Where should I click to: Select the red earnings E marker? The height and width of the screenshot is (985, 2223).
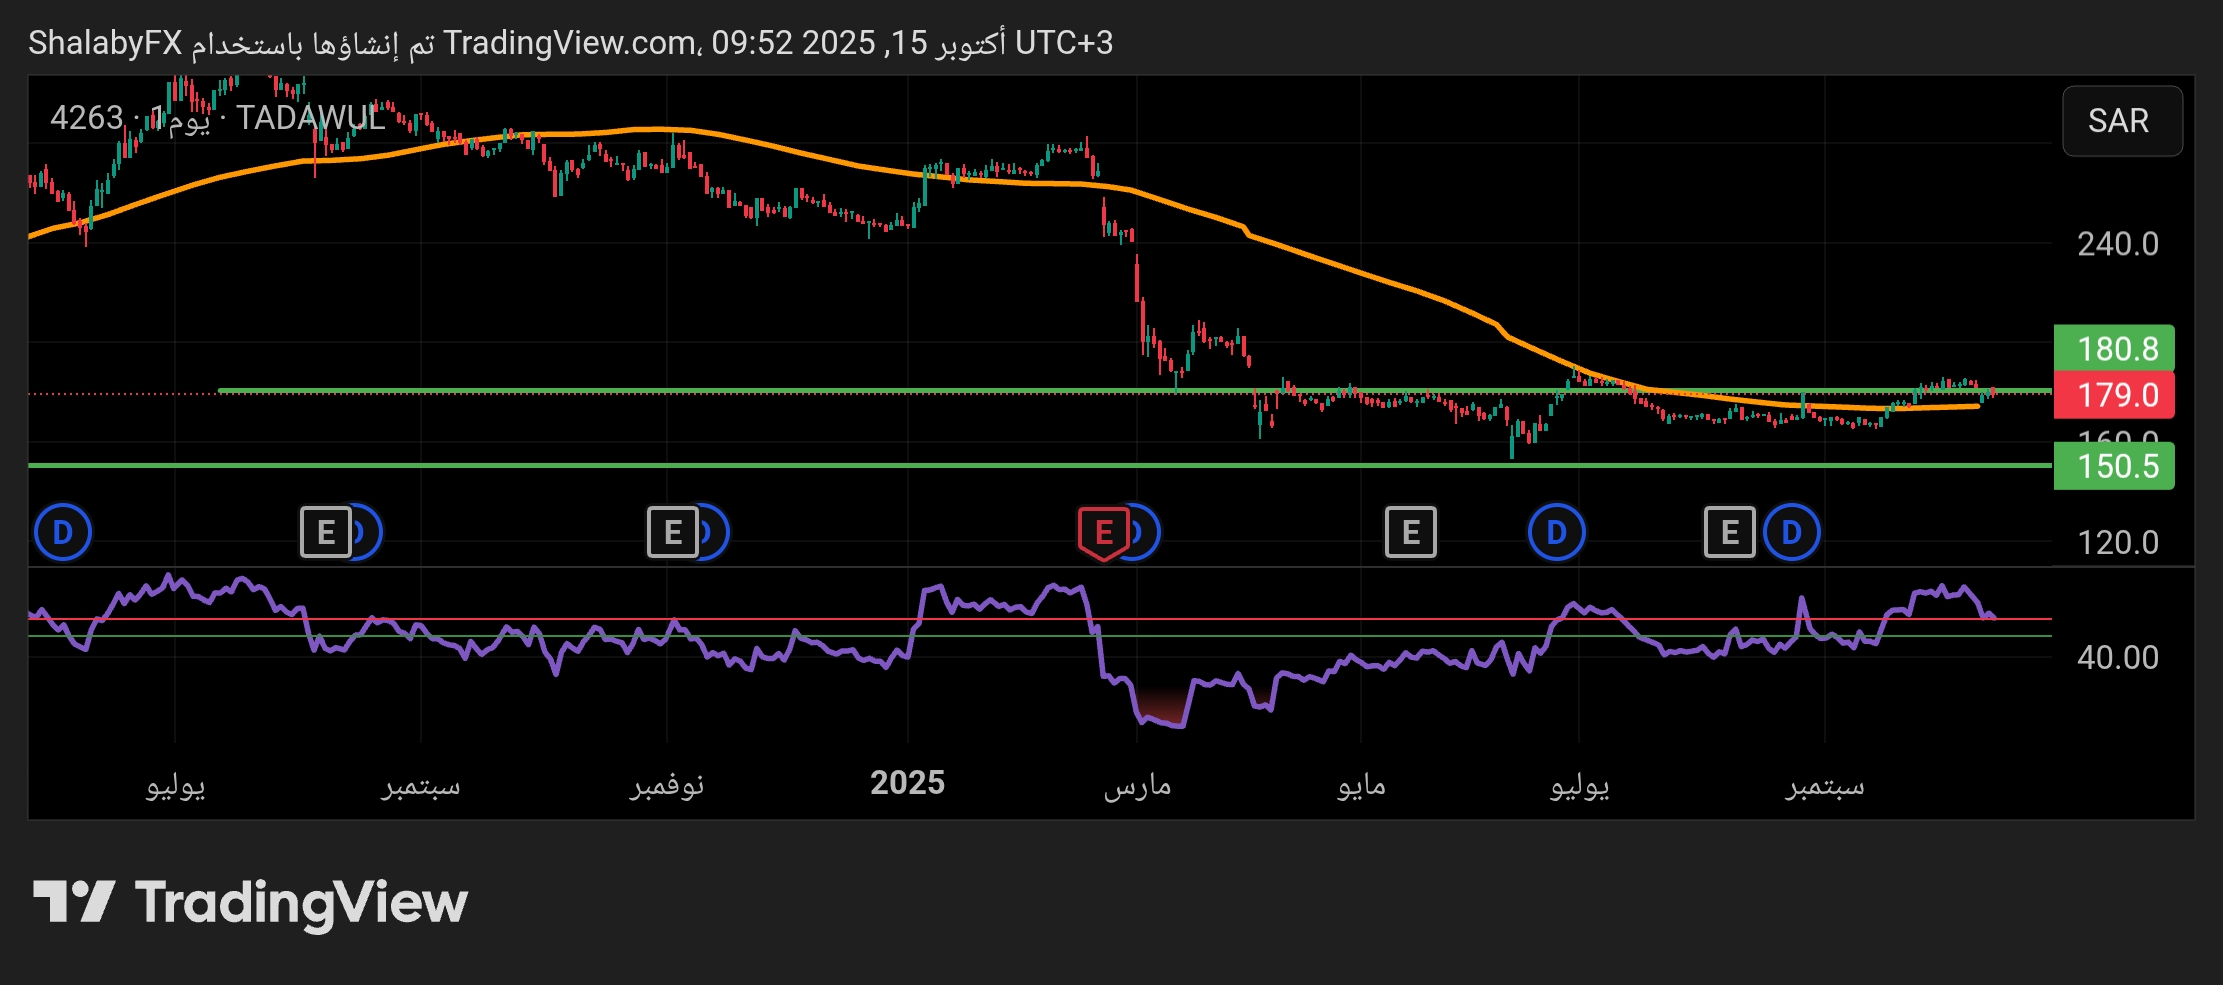pos(1103,532)
